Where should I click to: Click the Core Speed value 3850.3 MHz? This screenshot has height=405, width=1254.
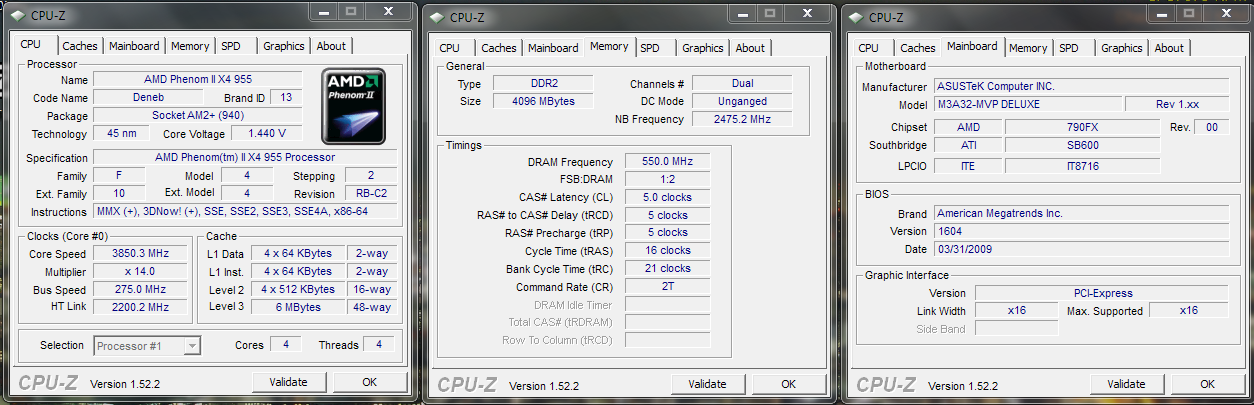(139, 254)
